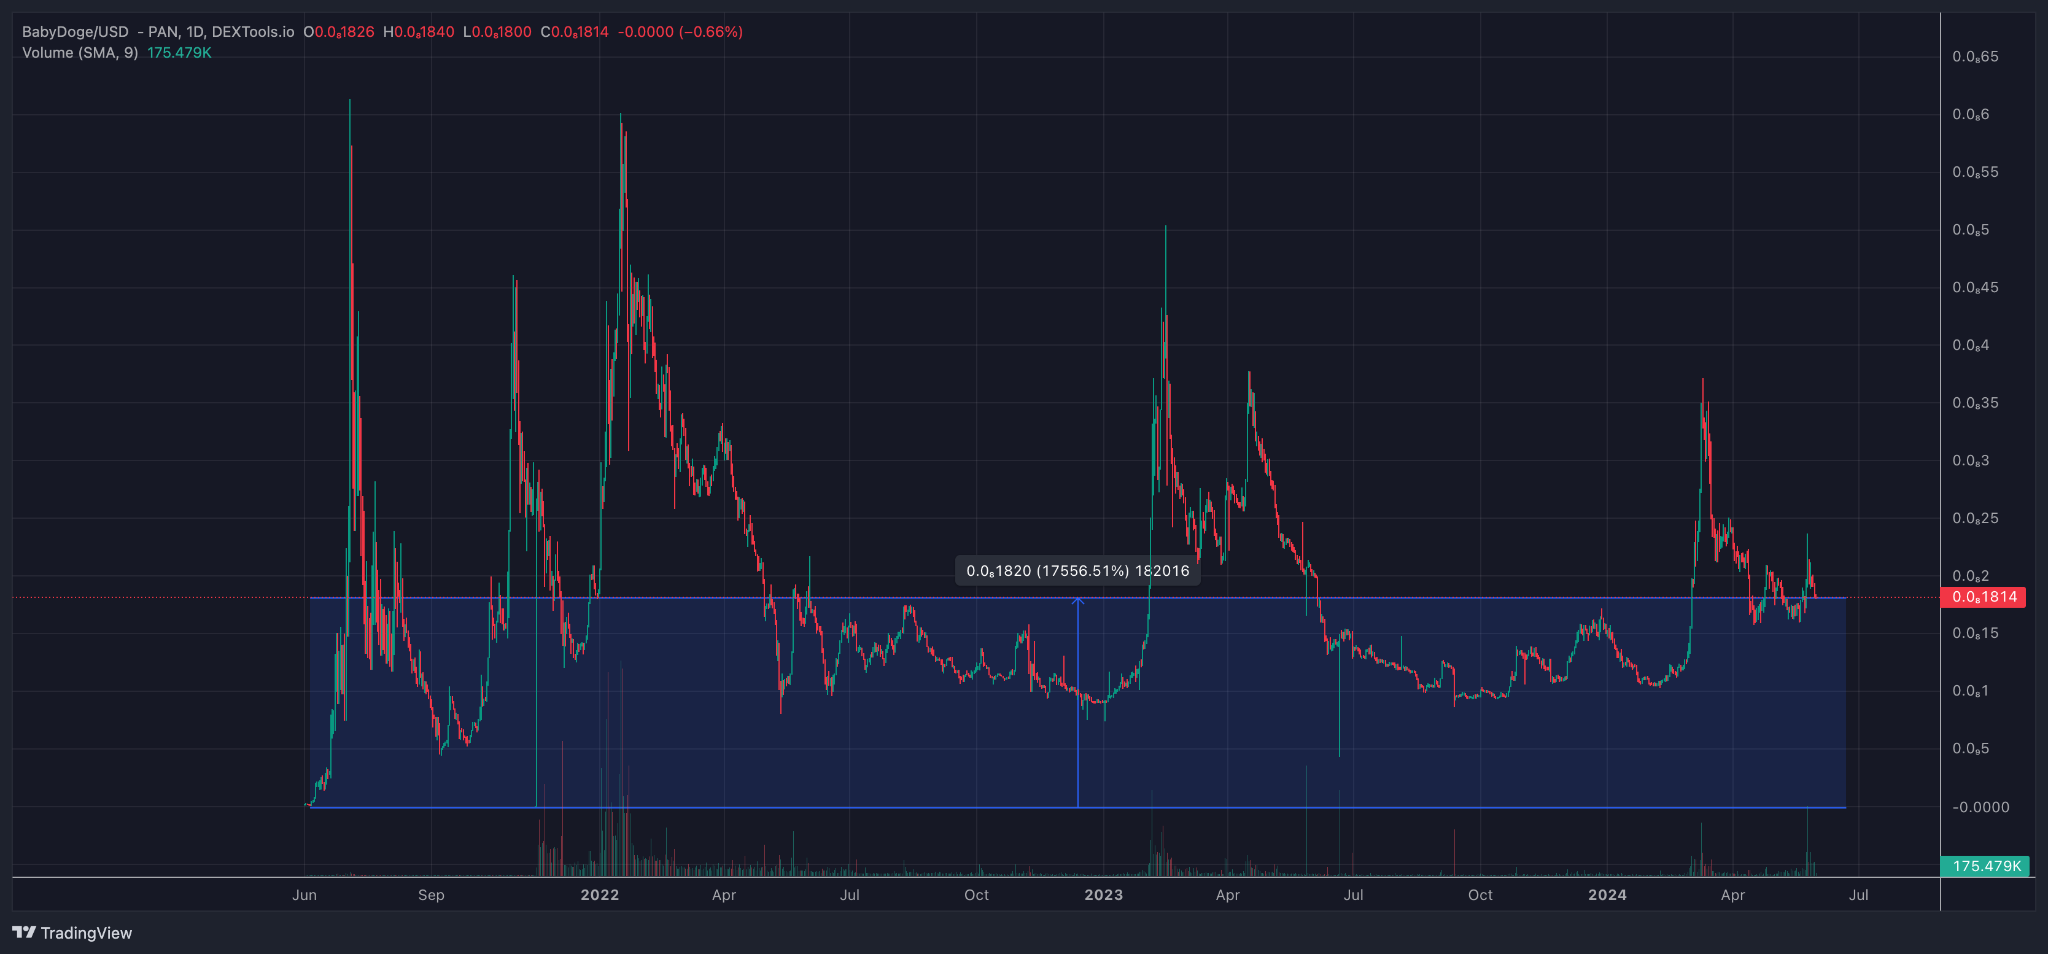Screen dimensions: 2048x954
Task: Click the Apr label right after 2024
Action: 1733,895
